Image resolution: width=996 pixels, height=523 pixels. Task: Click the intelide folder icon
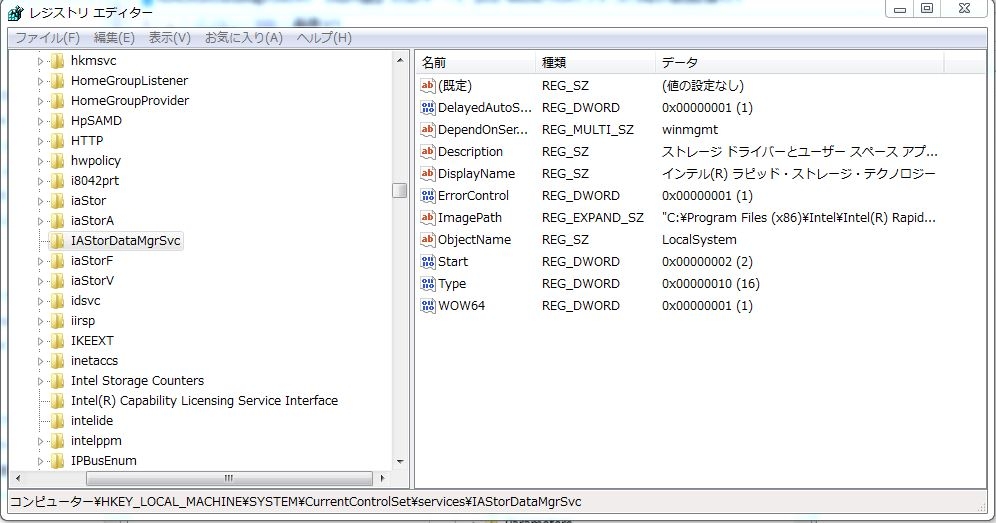(57, 421)
